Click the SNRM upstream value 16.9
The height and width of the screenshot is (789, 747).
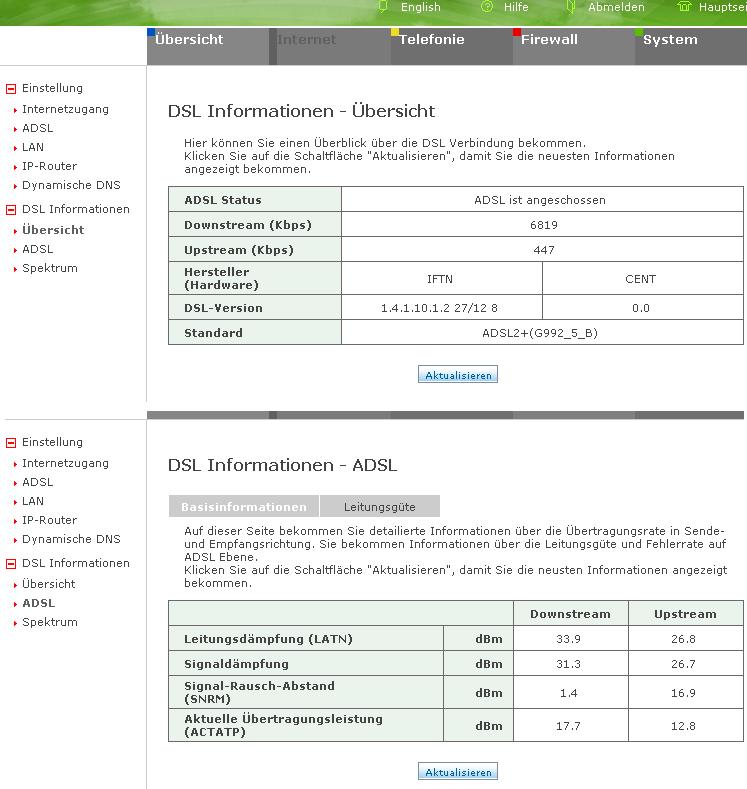(683, 693)
